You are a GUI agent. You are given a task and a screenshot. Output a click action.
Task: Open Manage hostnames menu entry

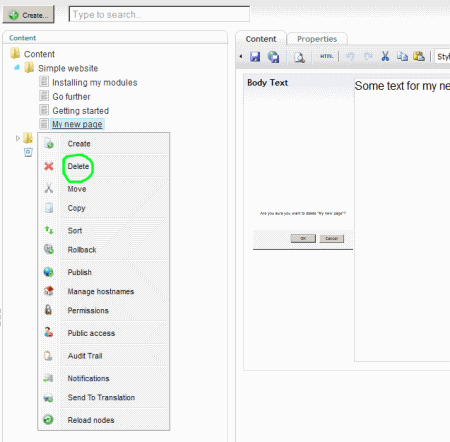point(101,292)
